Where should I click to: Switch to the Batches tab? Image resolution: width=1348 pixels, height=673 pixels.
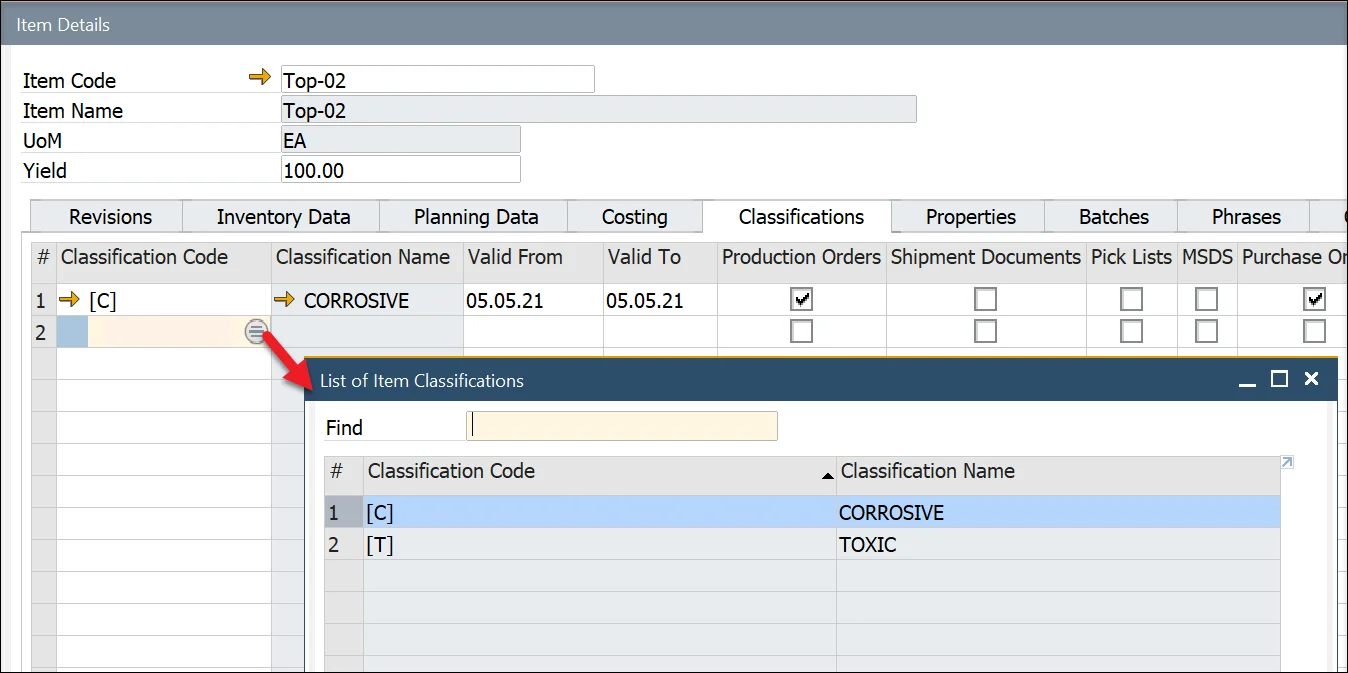coord(1111,216)
